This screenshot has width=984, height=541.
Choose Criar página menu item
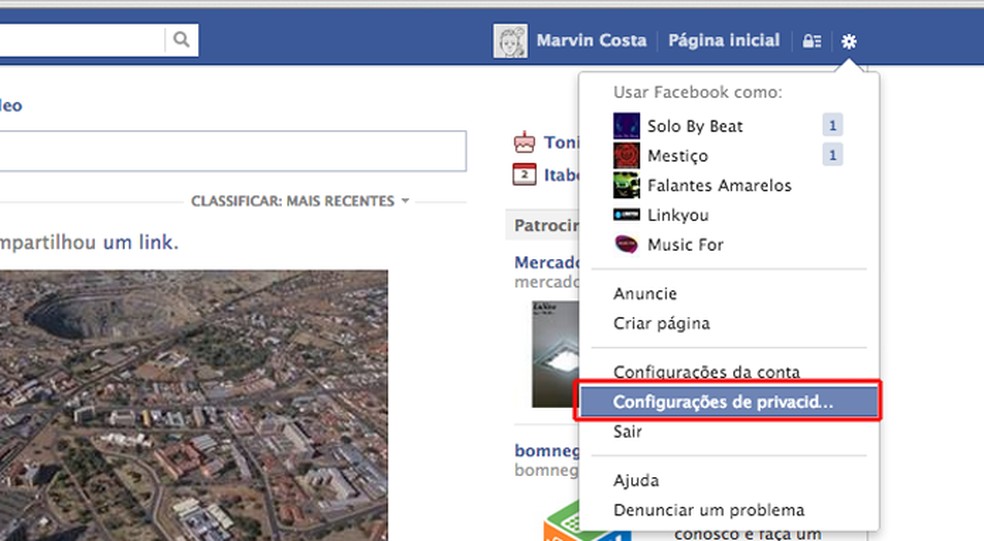[661, 323]
